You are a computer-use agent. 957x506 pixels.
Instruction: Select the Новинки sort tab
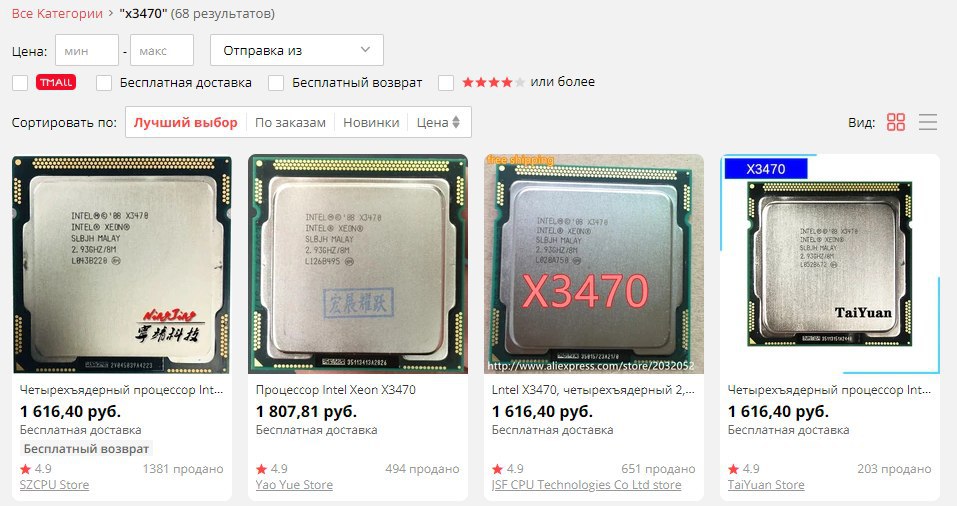tap(371, 122)
